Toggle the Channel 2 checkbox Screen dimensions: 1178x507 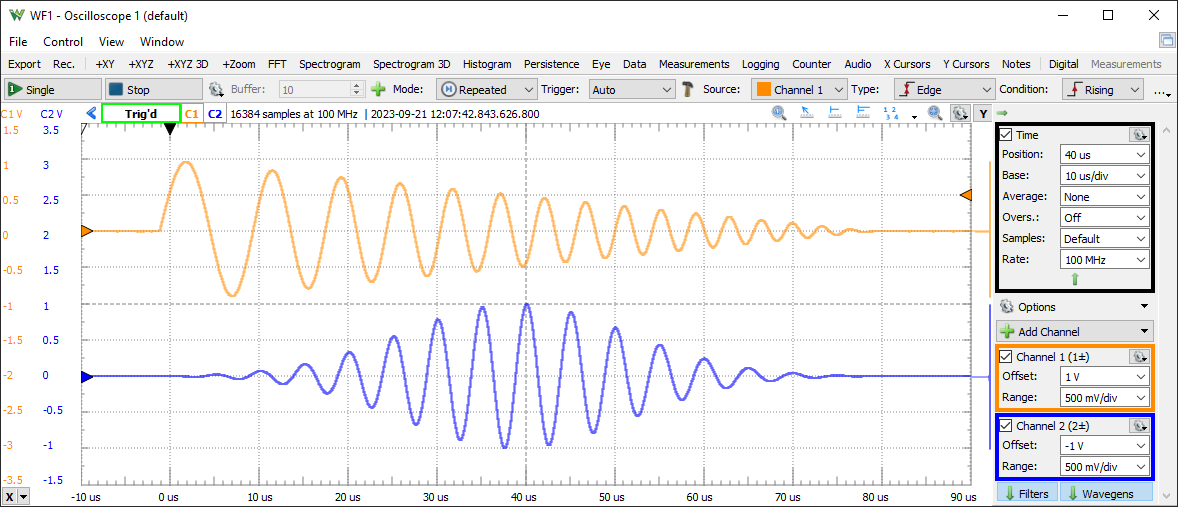coord(1007,426)
